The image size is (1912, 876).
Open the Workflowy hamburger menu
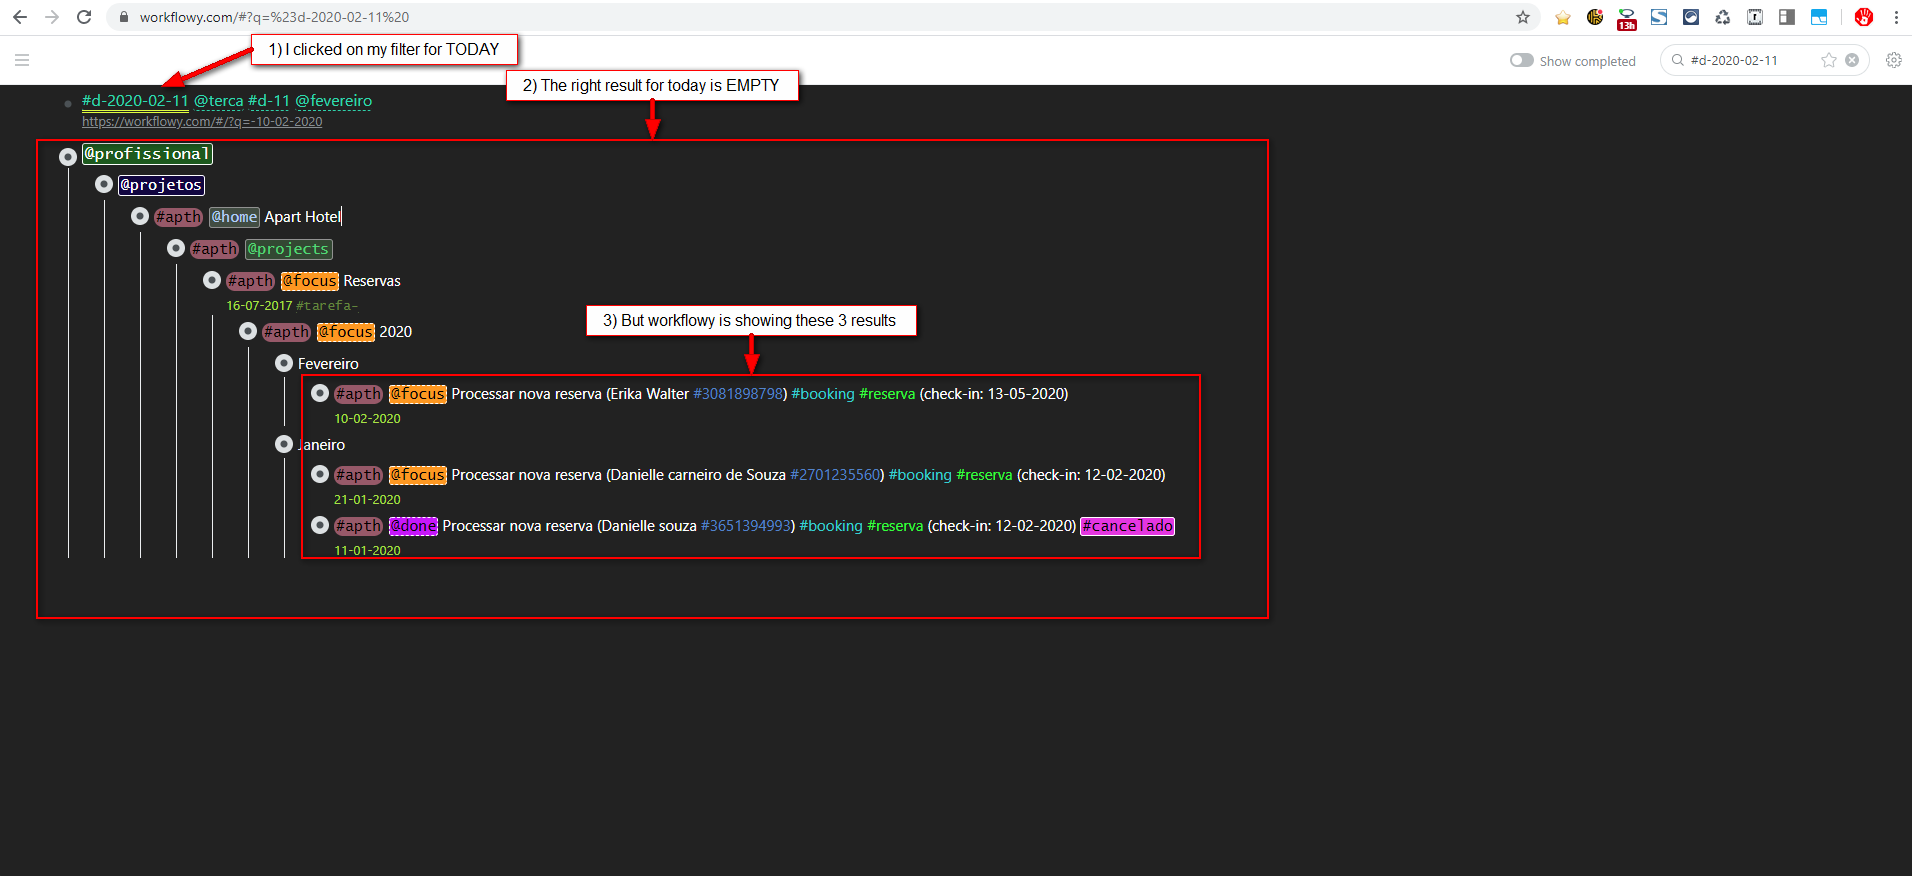(22, 60)
